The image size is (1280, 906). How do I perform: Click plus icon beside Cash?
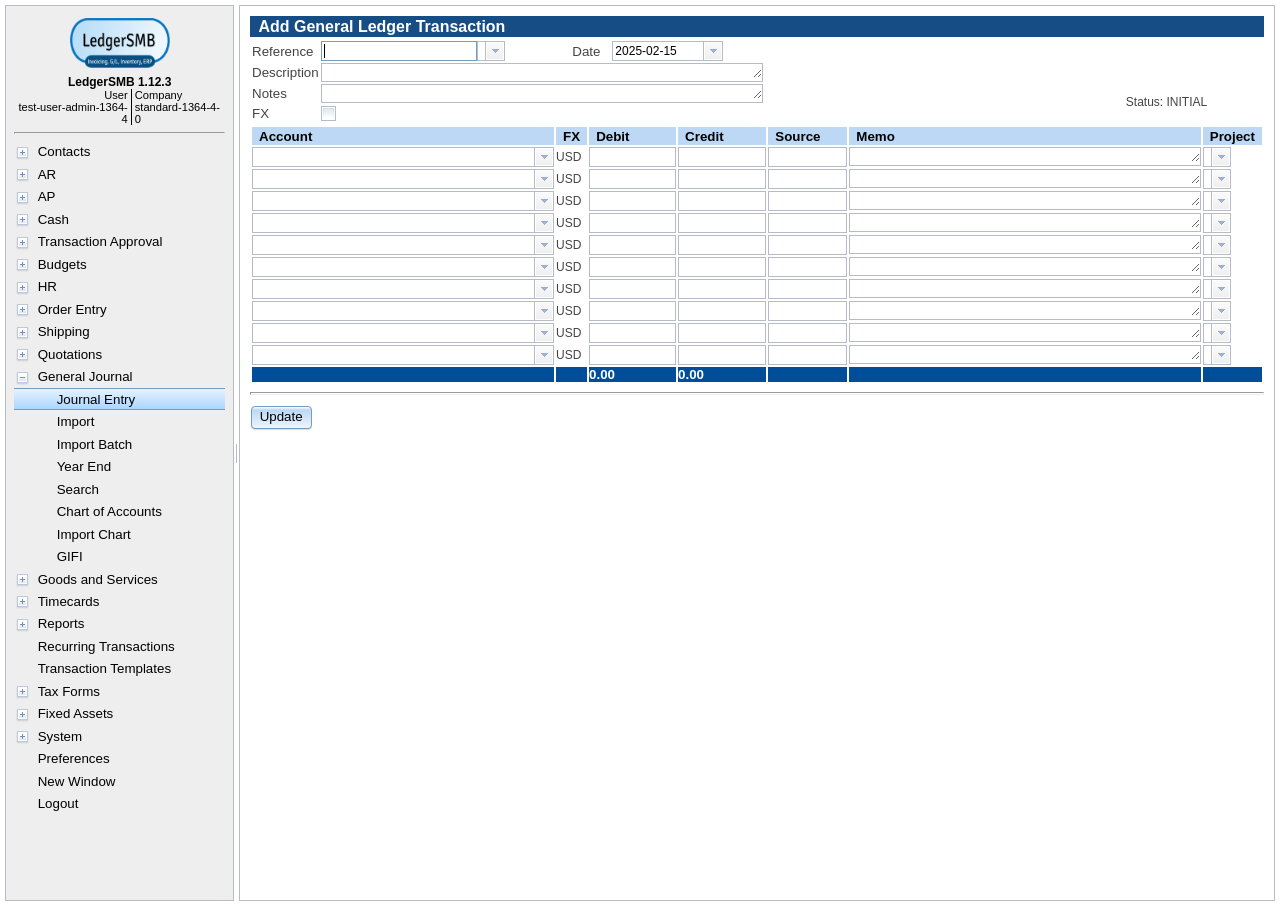[x=22, y=220]
